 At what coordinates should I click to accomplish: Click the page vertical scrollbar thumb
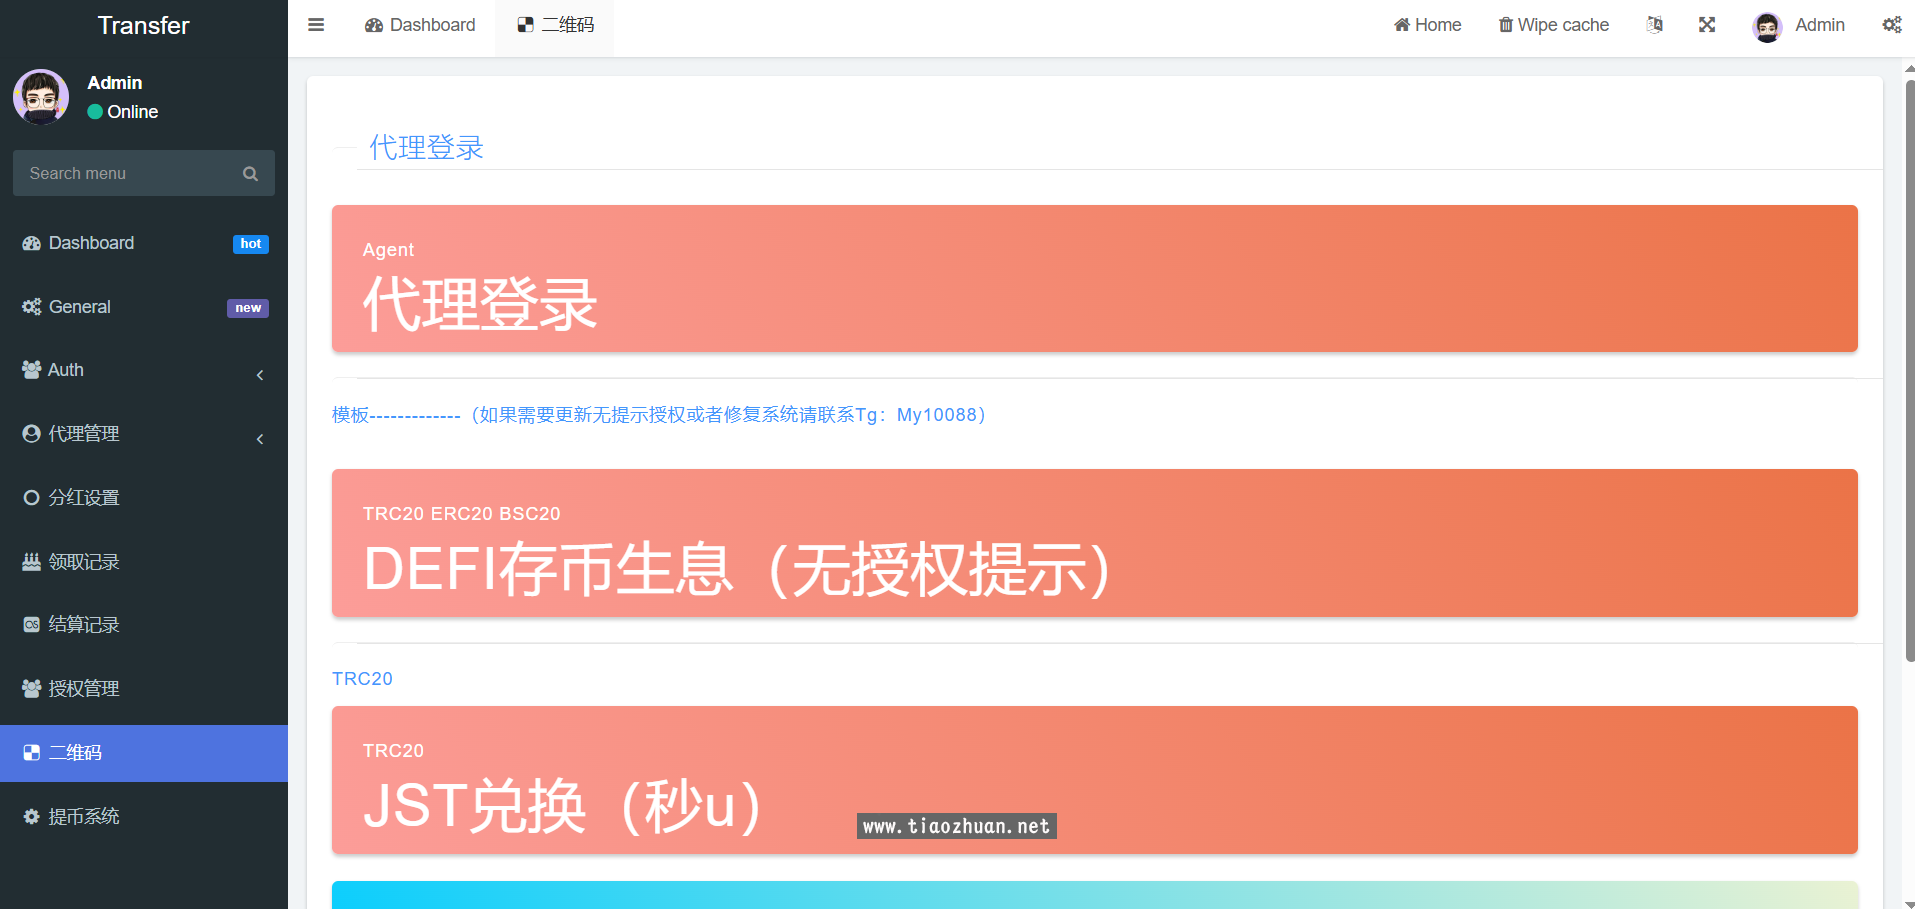[x=1910, y=370]
